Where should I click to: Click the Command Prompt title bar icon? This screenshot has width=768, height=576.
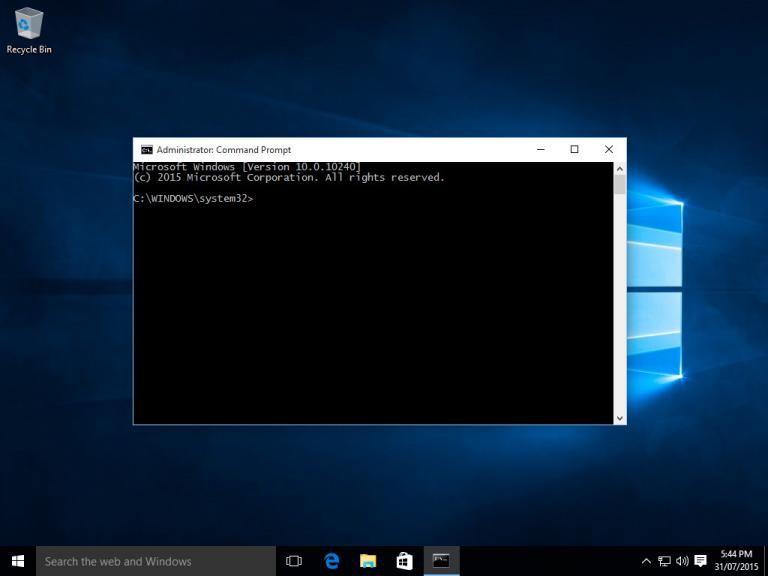[146, 150]
